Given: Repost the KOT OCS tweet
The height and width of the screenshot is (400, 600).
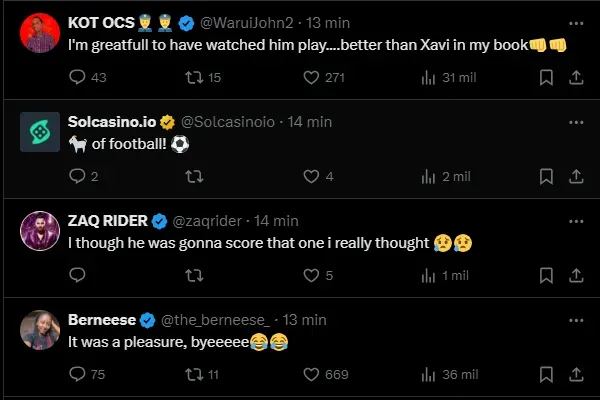Looking at the screenshot, I should (194, 77).
